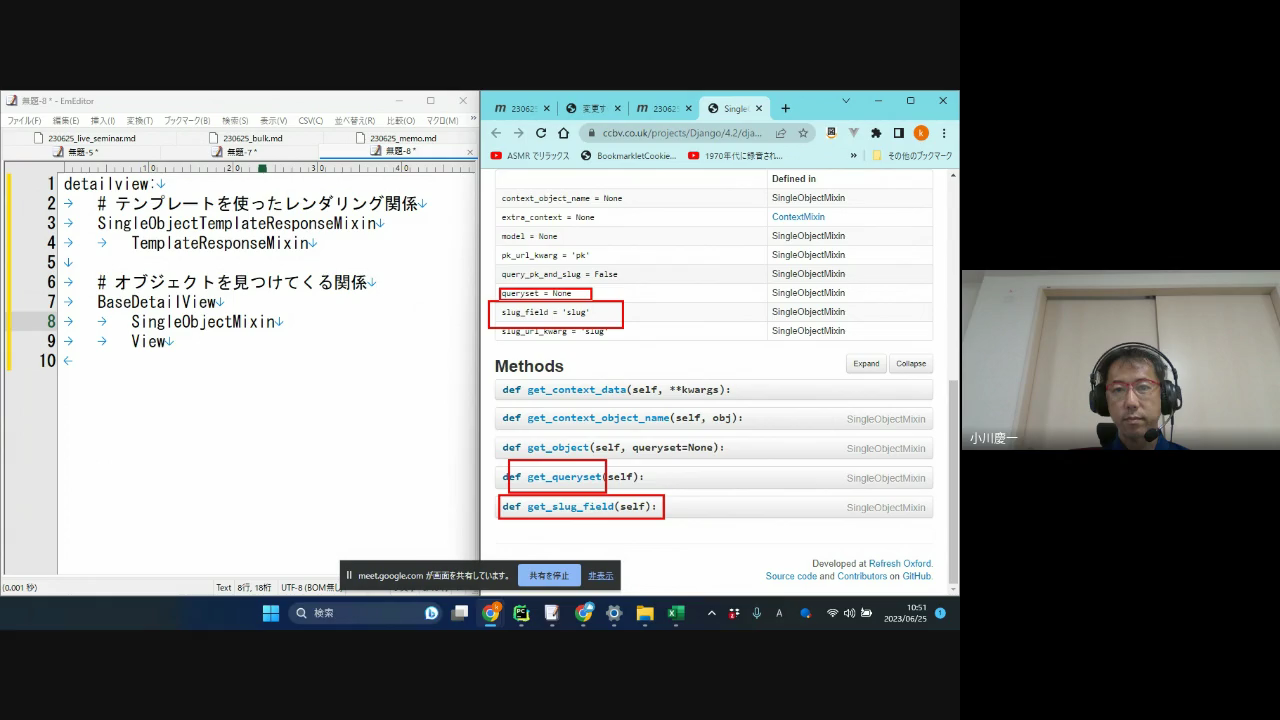Reload the ccbv.co.uk page
Image resolution: width=1280 pixels, height=720 pixels.
point(541,133)
